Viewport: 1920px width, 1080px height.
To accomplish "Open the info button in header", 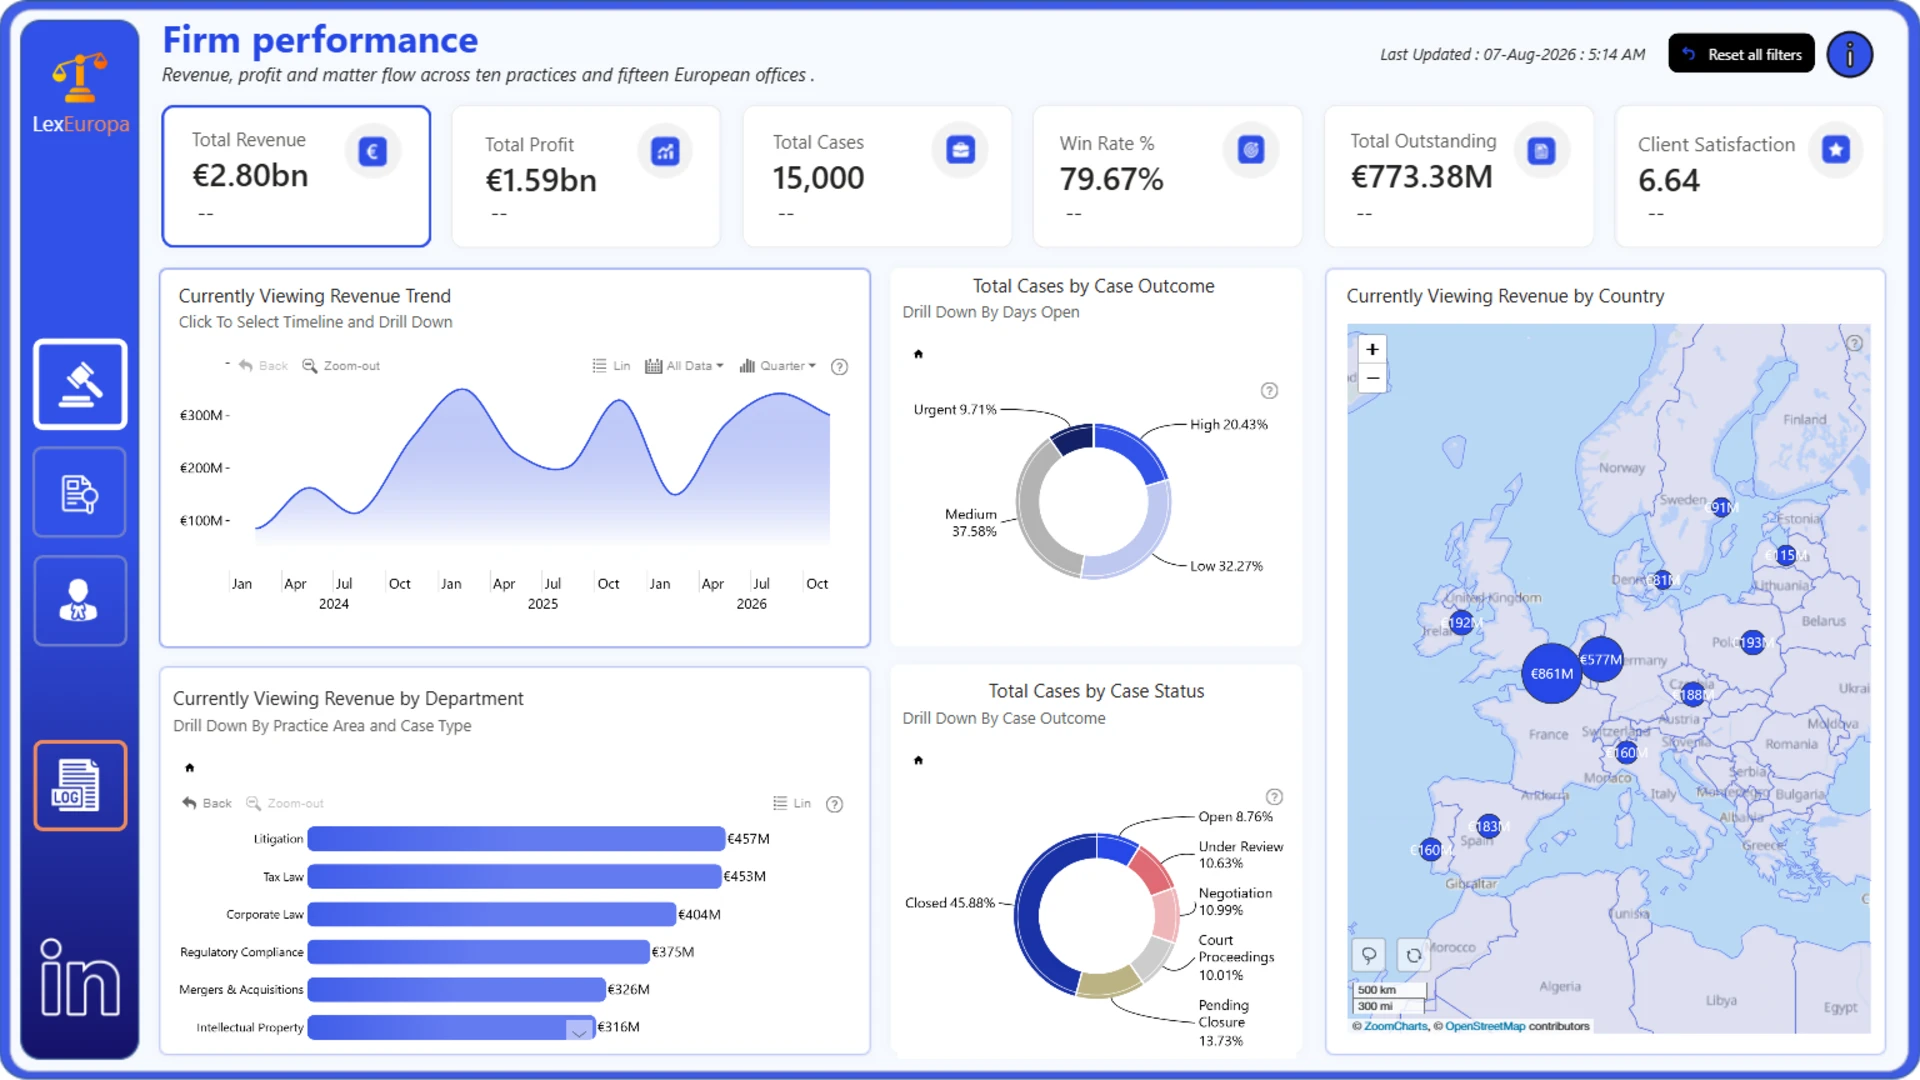I will [x=1849, y=54].
